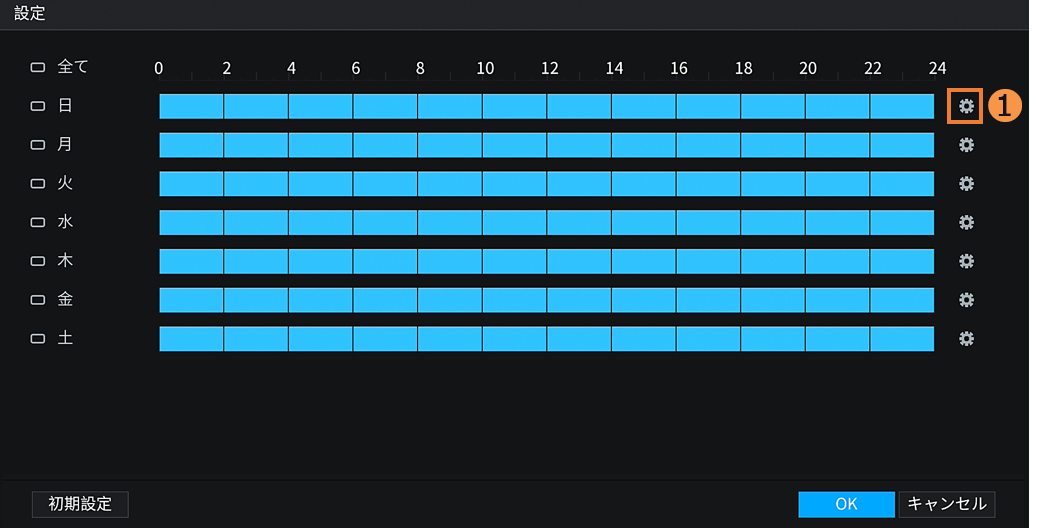Enable the 土 (Saturday) checkbox
Image resolution: width=1047 pixels, height=528 pixels.
point(38,339)
